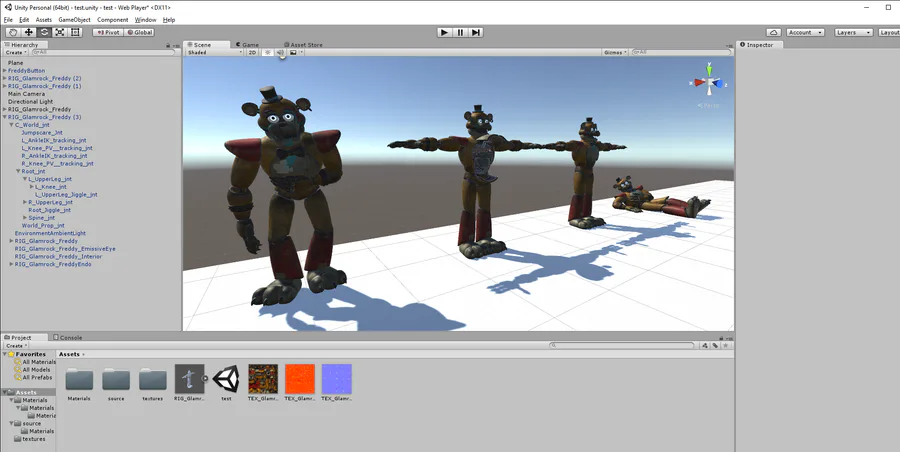Image resolution: width=900 pixels, height=452 pixels.
Task: Lock the Hierarchy panel
Action: coord(168,45)
